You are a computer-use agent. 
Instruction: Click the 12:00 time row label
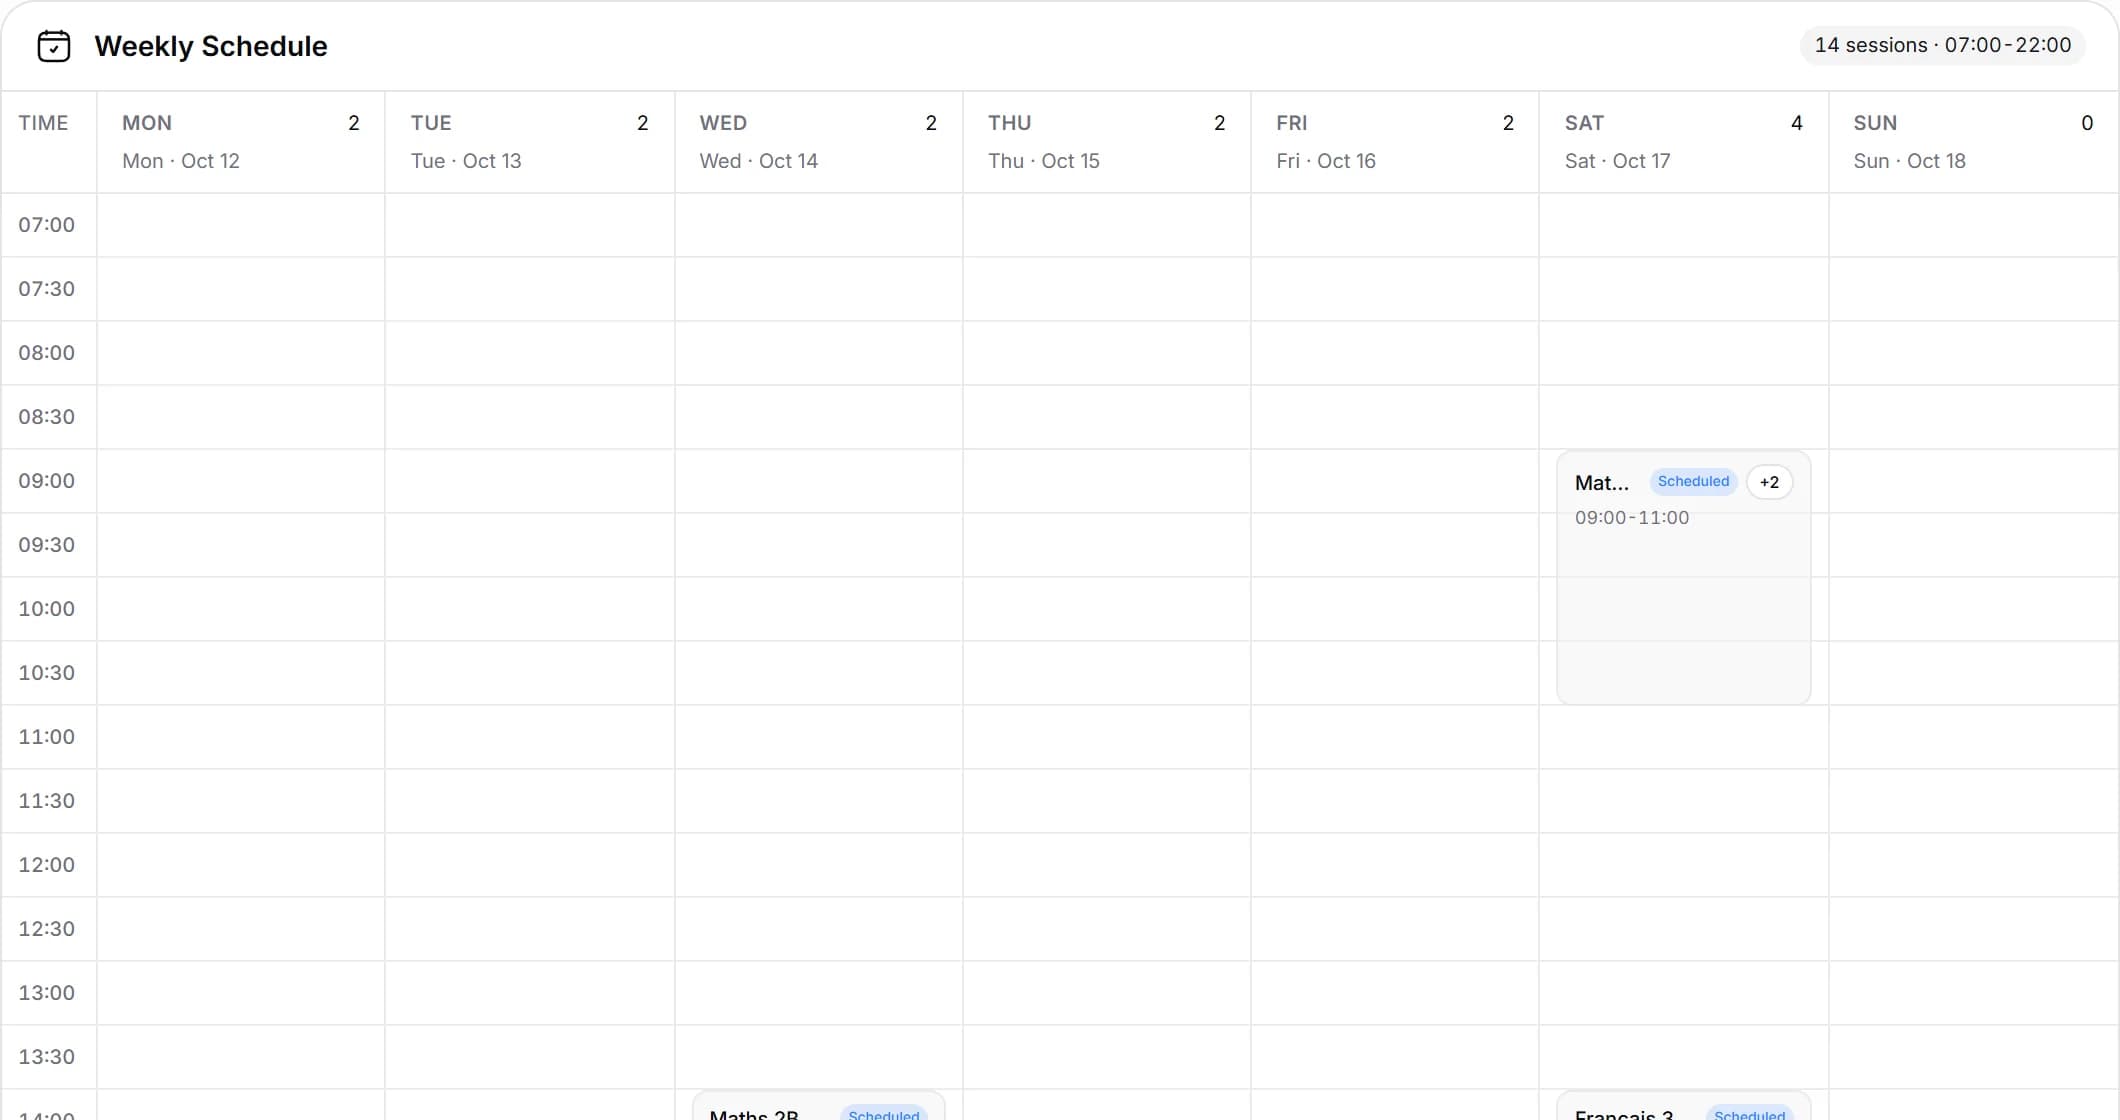[x=46, y=865]
